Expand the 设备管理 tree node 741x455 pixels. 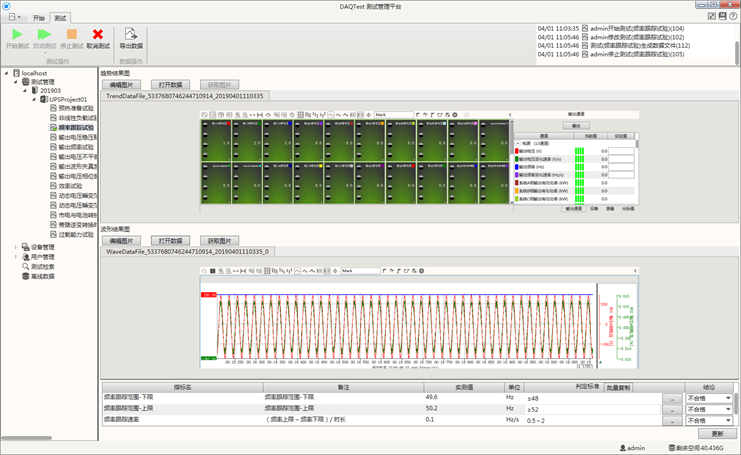tap(15, 246)
